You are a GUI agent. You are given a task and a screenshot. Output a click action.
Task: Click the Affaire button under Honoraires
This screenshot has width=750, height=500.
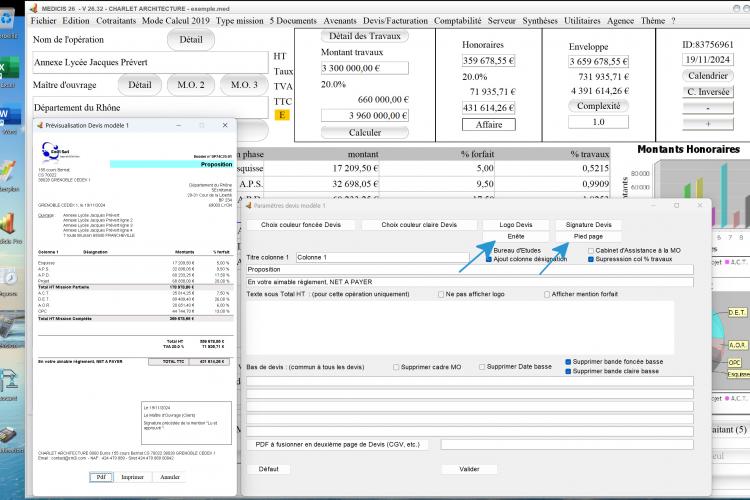[489, 124]
